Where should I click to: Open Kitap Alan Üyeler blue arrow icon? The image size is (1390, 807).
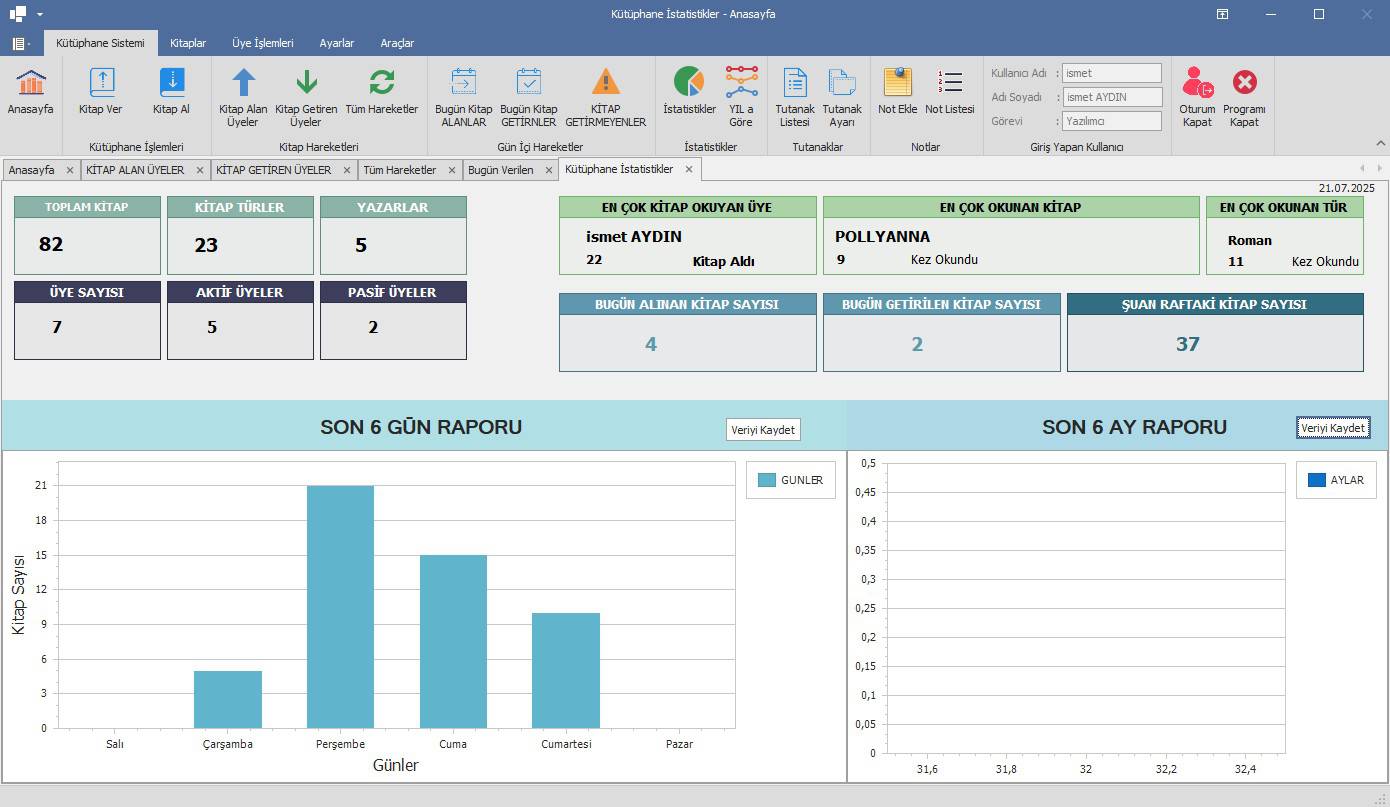(x=243, y=83)
